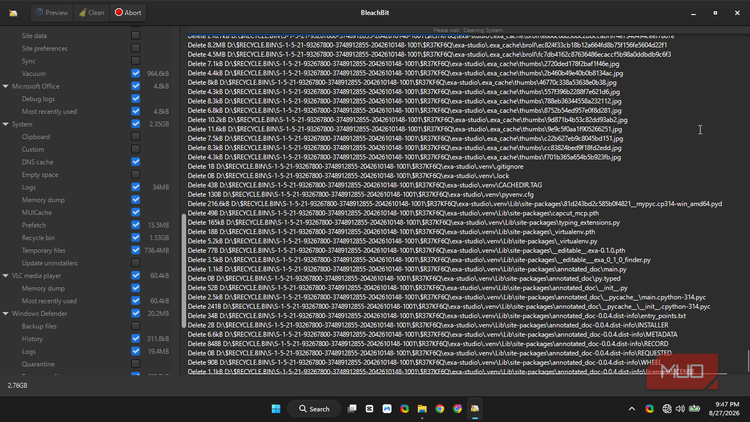
Task: Click the log line ending typing_extensions.py
Action: pyautogui.click(x=404, y=222)
